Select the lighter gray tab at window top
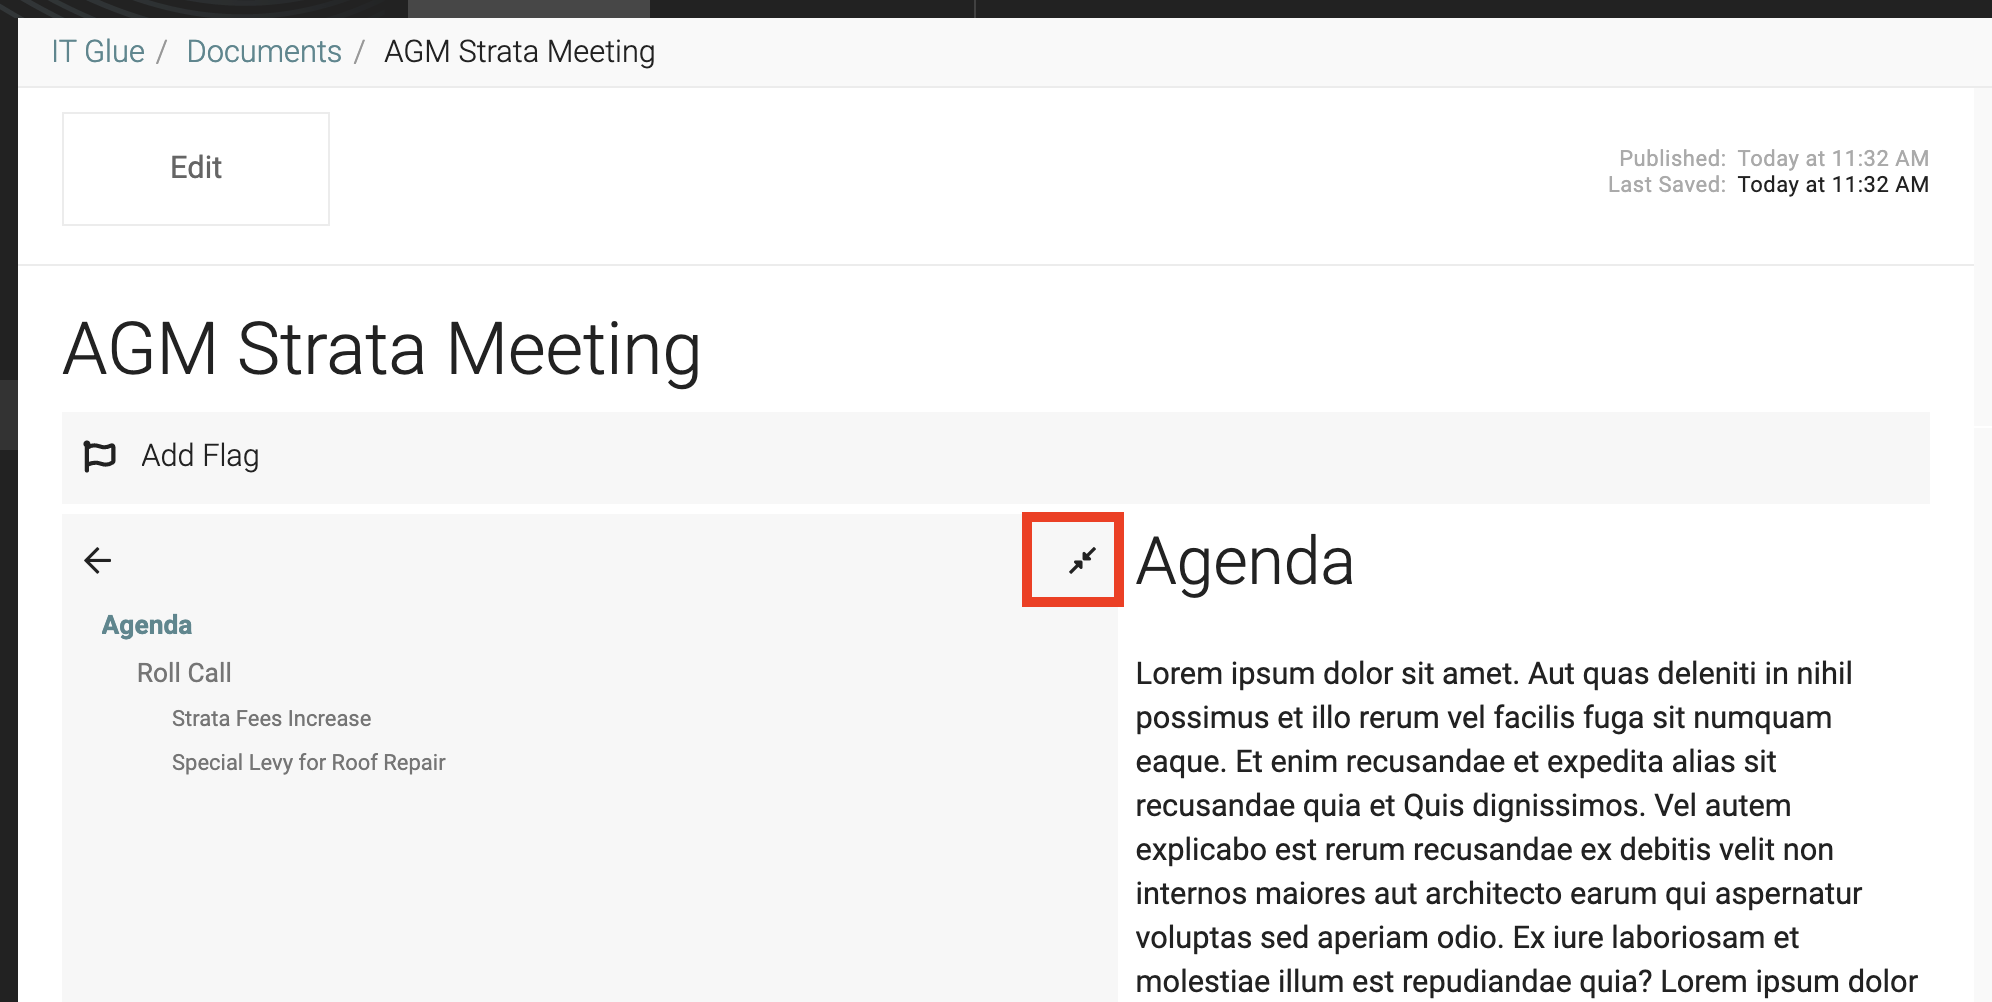The image size is (1992, 1002). coord(529,8)
